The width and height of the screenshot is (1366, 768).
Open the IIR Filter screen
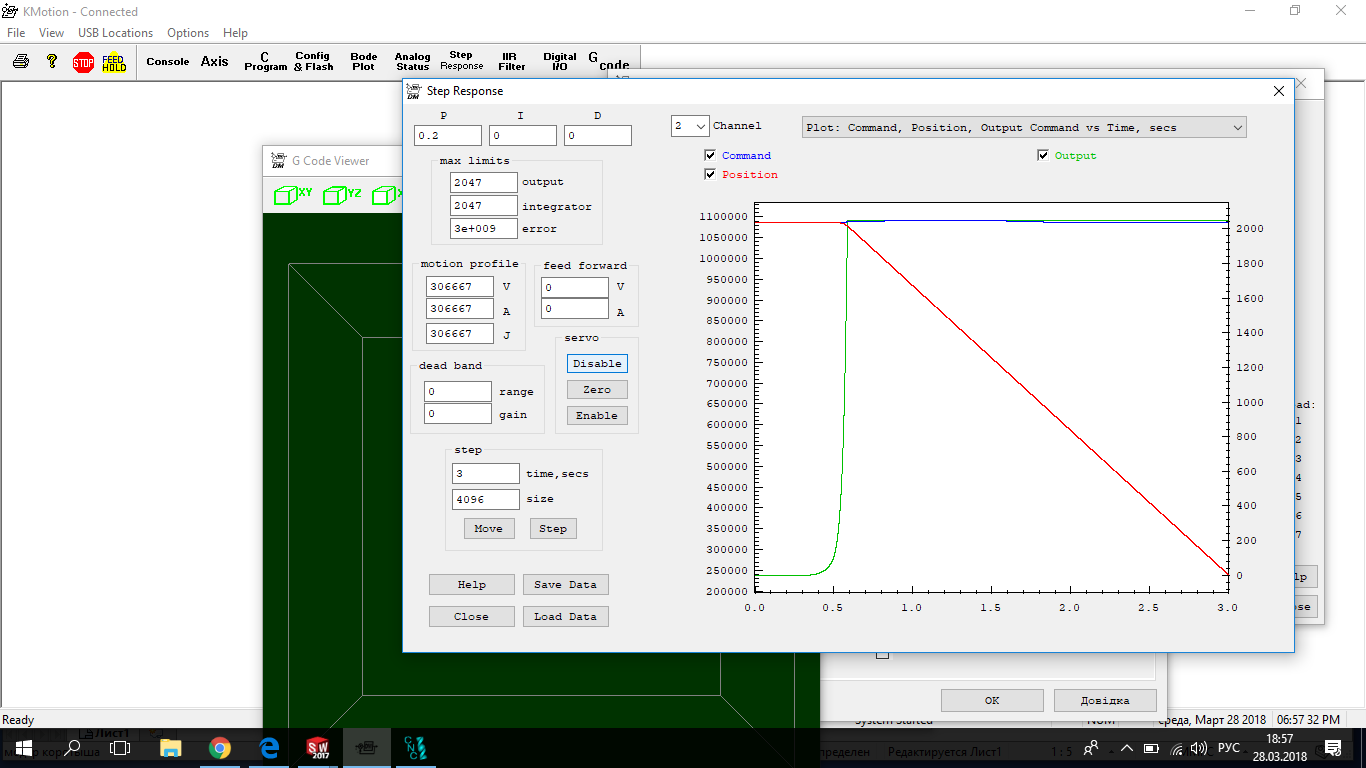pos(511,62)
